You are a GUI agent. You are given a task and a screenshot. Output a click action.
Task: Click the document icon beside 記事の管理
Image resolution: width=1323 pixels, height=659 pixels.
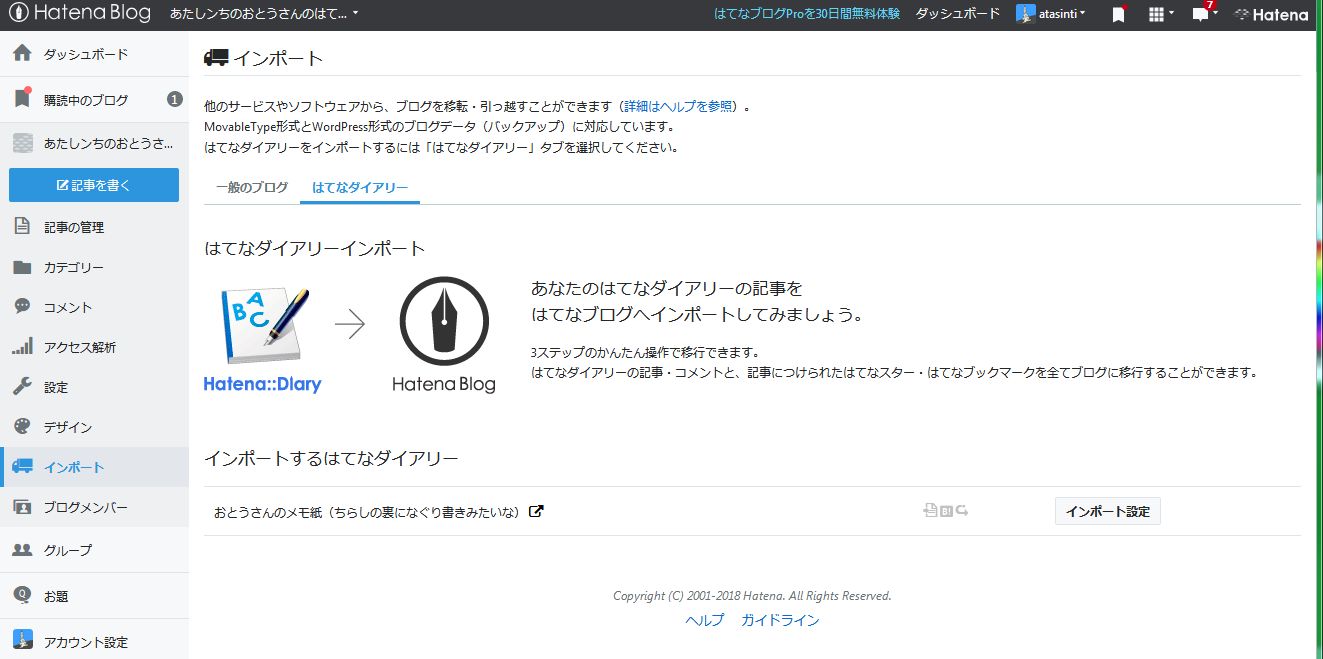tap(22, 226)
